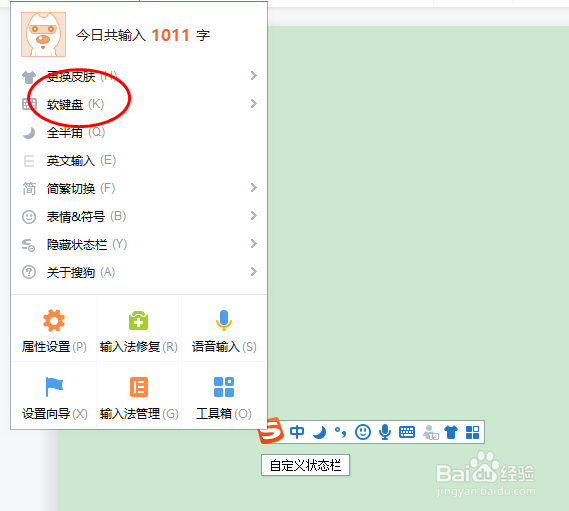Toggle moon full/half width on status bar
This screenshot has height=511, width=569.
point(319,432)
